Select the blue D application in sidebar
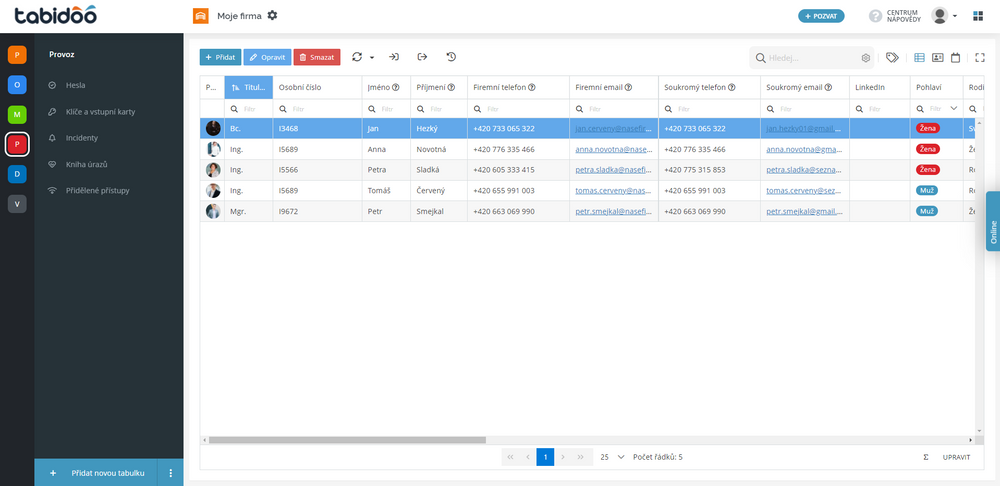 (x=17, y=174)
